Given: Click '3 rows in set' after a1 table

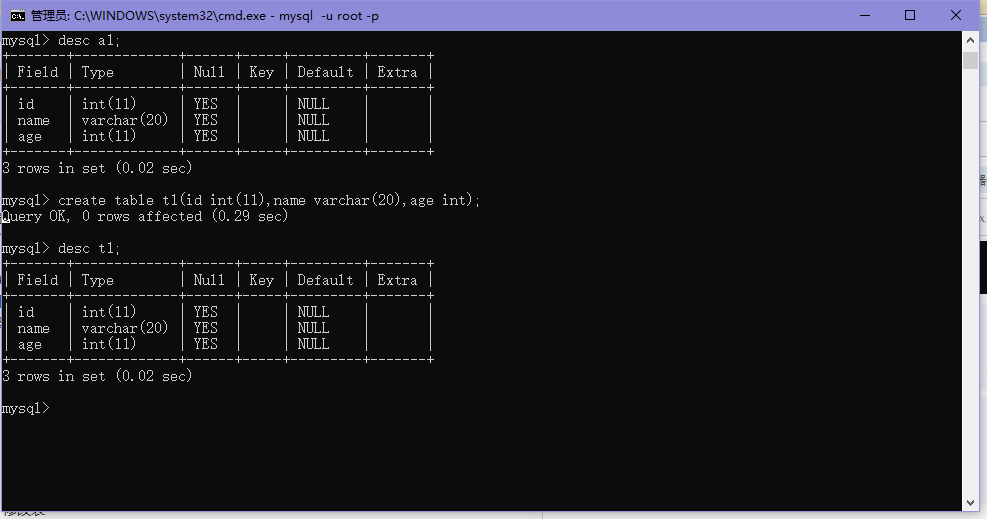Looking at the screenshot, I should (97, 169).
